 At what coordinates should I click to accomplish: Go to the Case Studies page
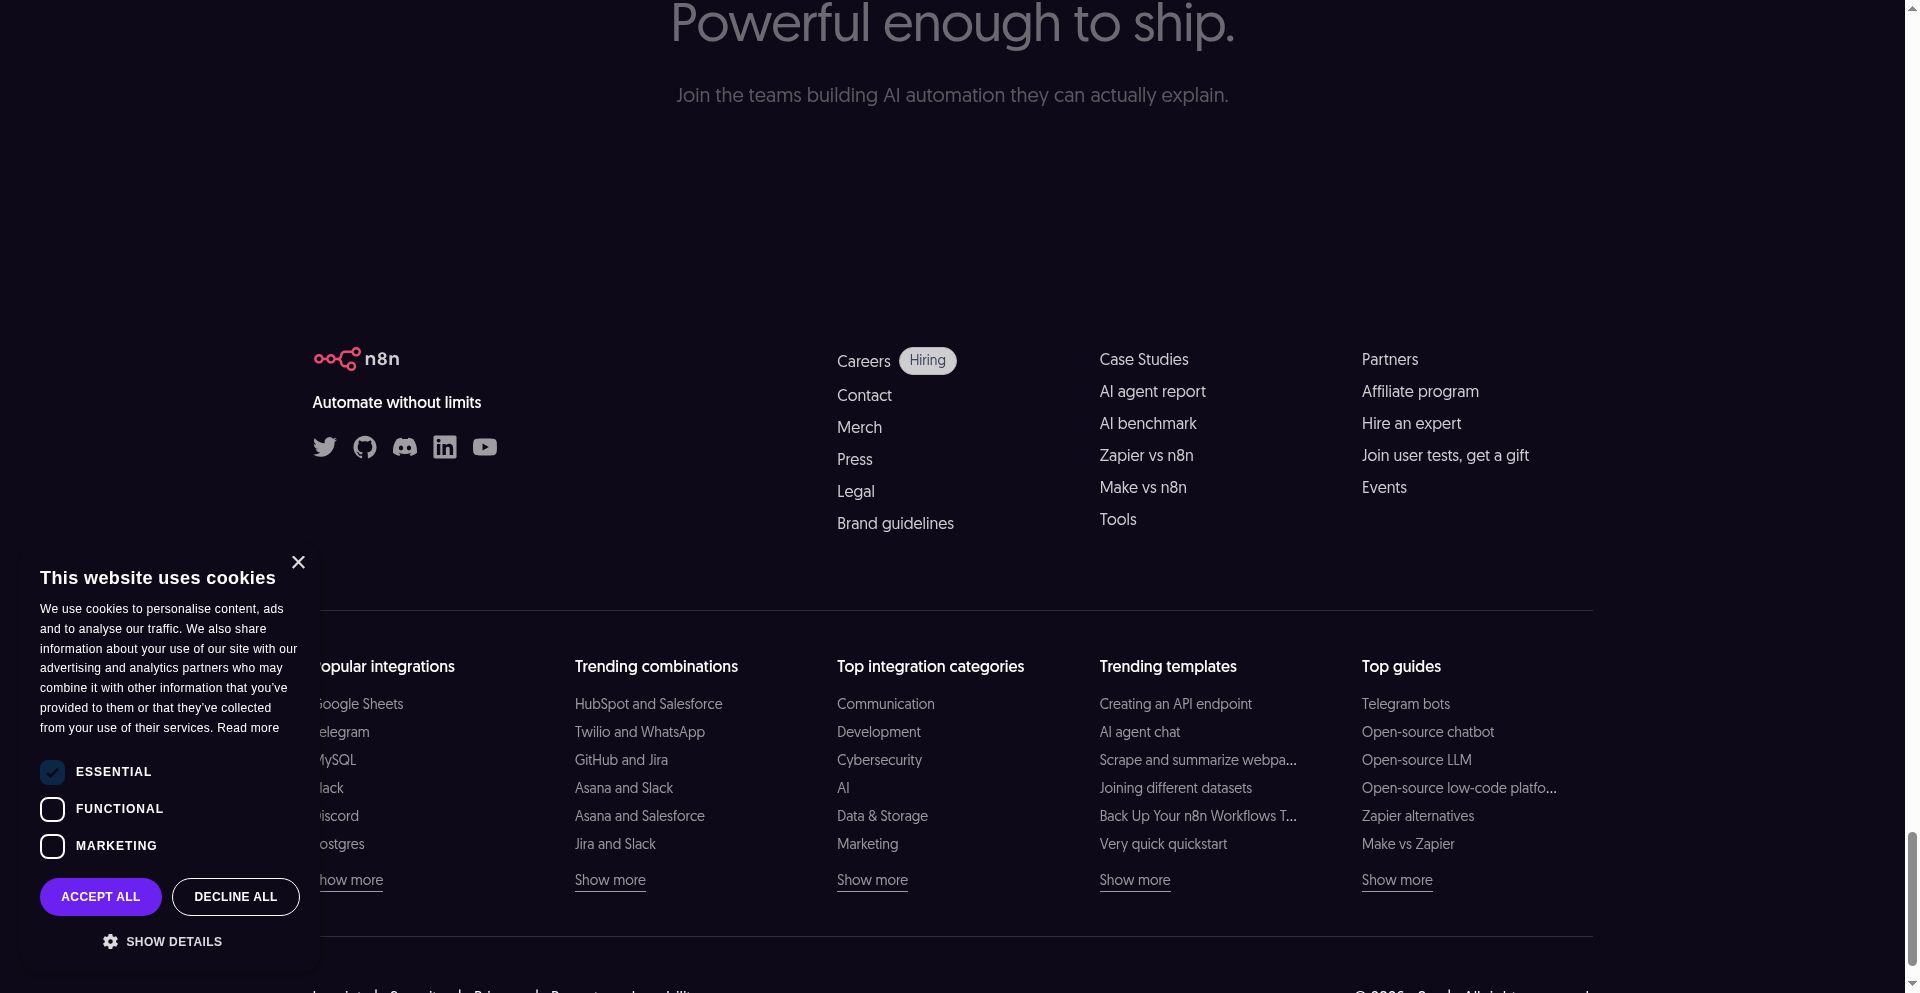click(x=1143, y=360)
